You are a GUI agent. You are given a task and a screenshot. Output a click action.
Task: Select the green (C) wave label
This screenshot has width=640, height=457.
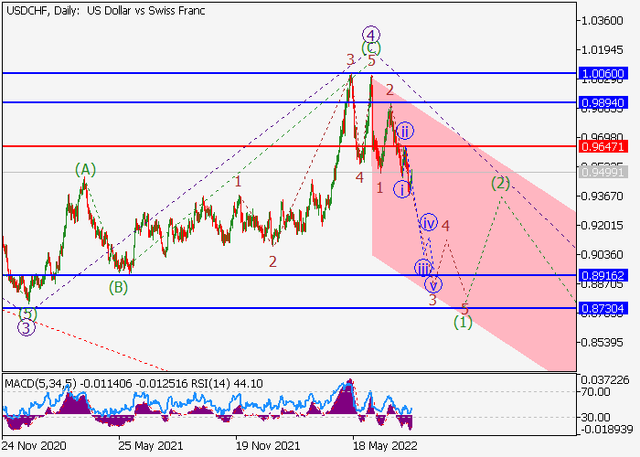(x=371, y=48)
